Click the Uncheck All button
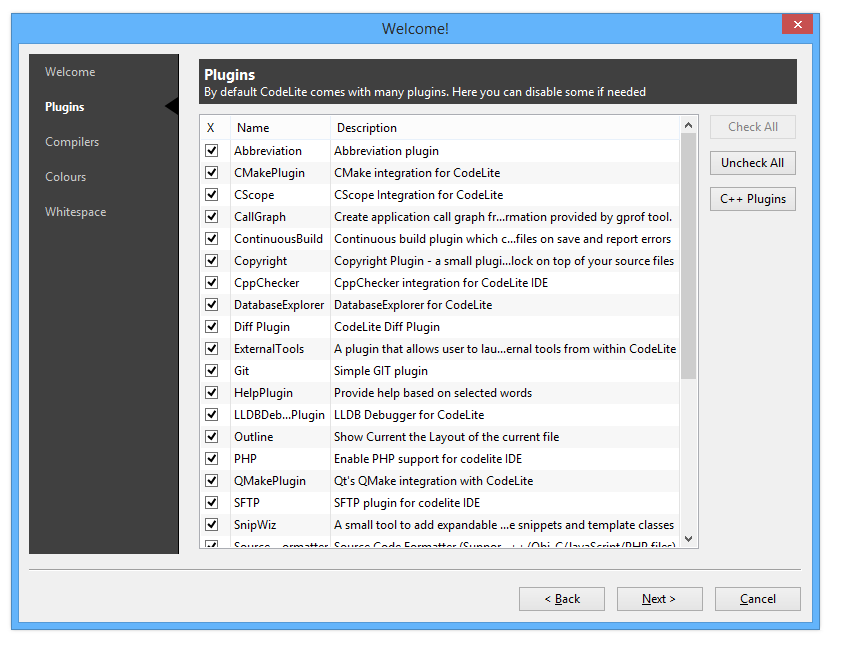The height and width of the screenshot is (651, 842). [752, 163]
